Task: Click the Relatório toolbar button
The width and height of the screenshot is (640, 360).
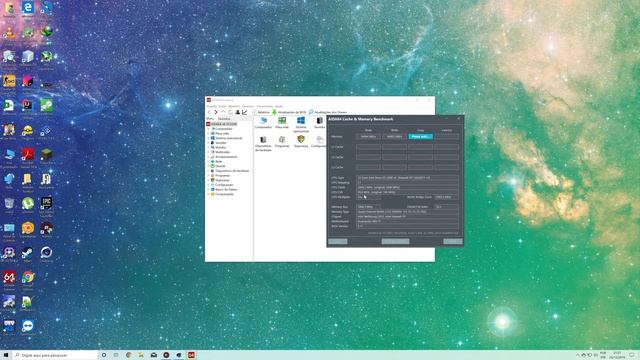Action: click(261, 112)
